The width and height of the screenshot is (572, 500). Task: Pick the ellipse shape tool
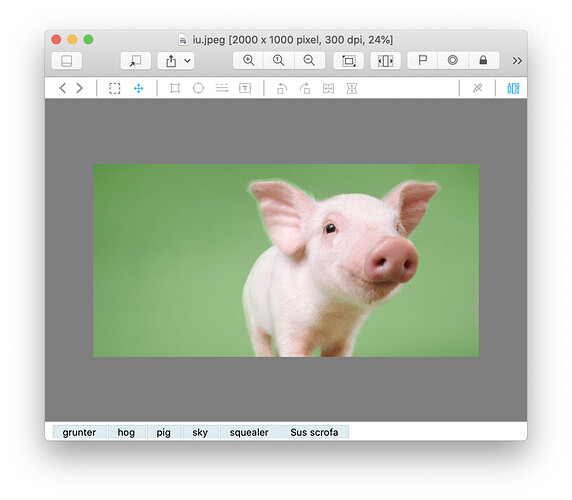(198, 88)
